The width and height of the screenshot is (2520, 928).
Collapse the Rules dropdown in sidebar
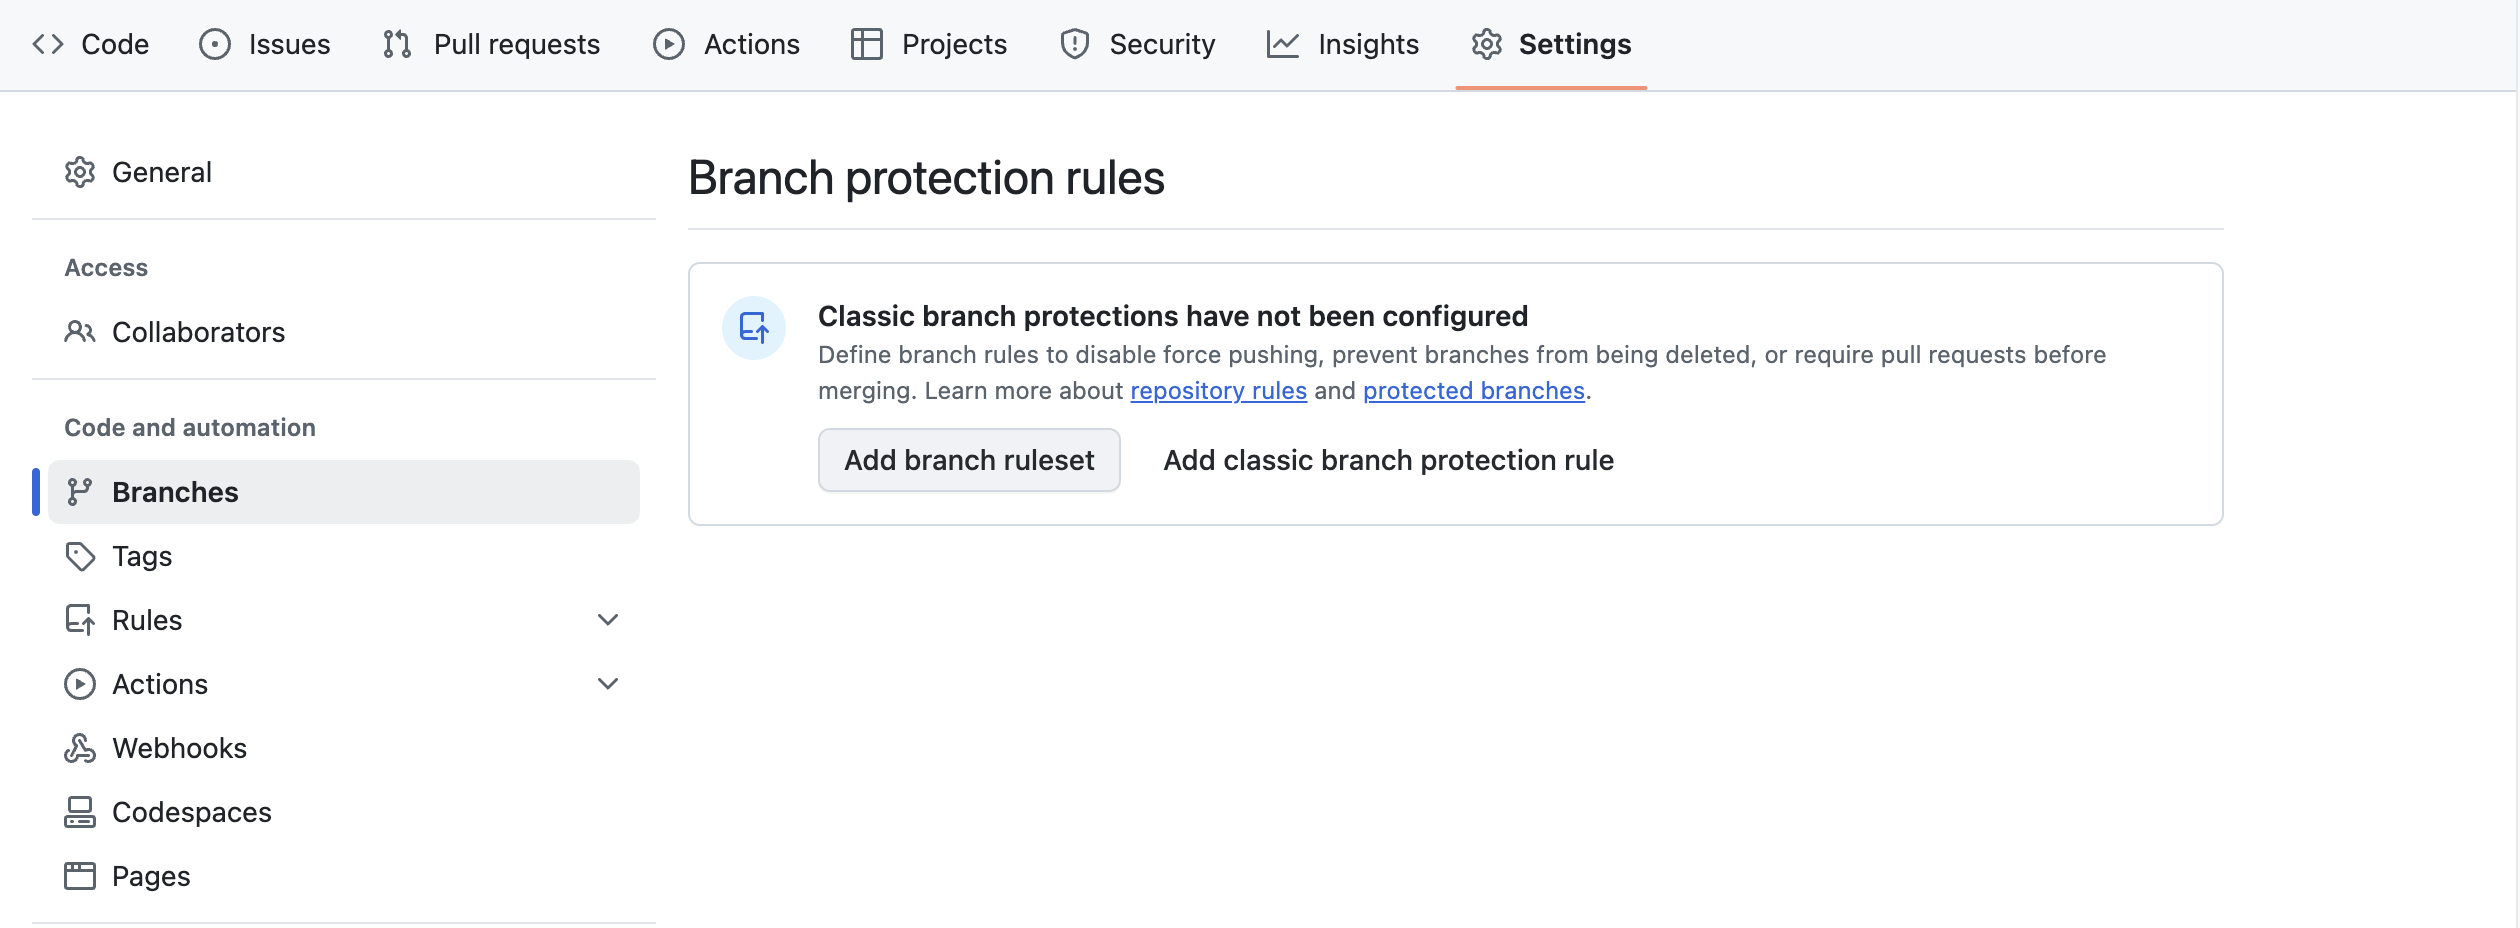point(609,620)
